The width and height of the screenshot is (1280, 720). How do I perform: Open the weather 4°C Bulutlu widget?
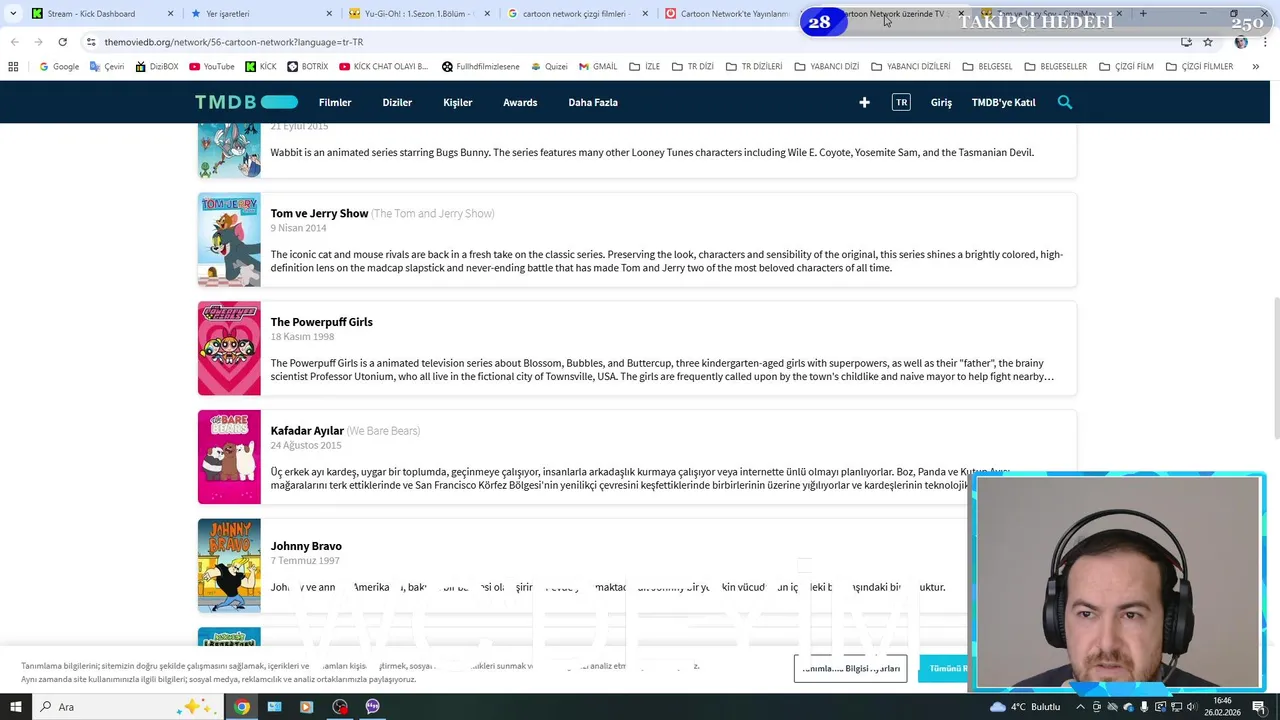click(x=1025, y=706)
